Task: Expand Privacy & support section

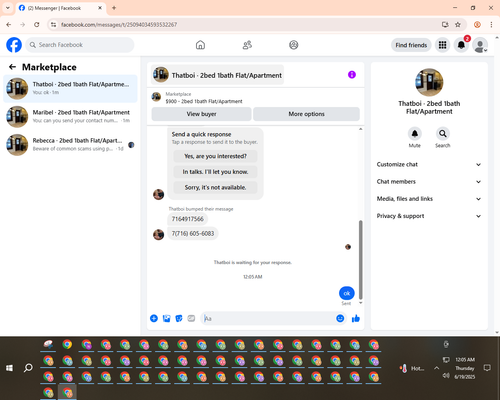Action: [x=429, y=216]
